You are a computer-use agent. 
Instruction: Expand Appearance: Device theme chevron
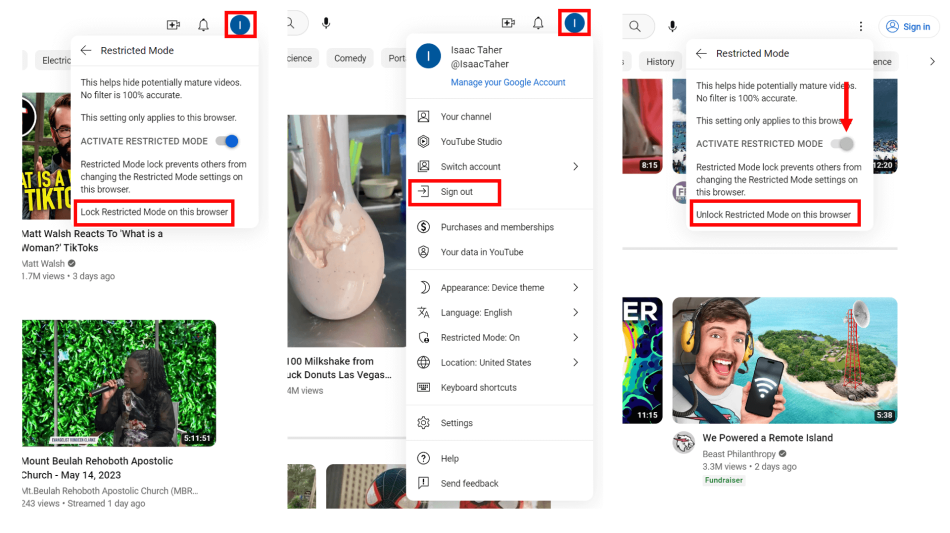(x=576, y=288)
